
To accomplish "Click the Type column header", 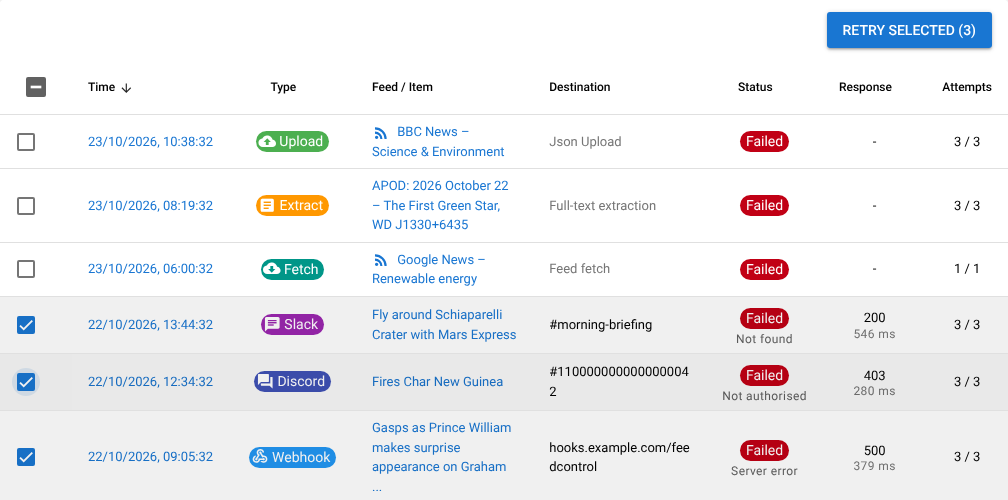I will click(284, 87).
